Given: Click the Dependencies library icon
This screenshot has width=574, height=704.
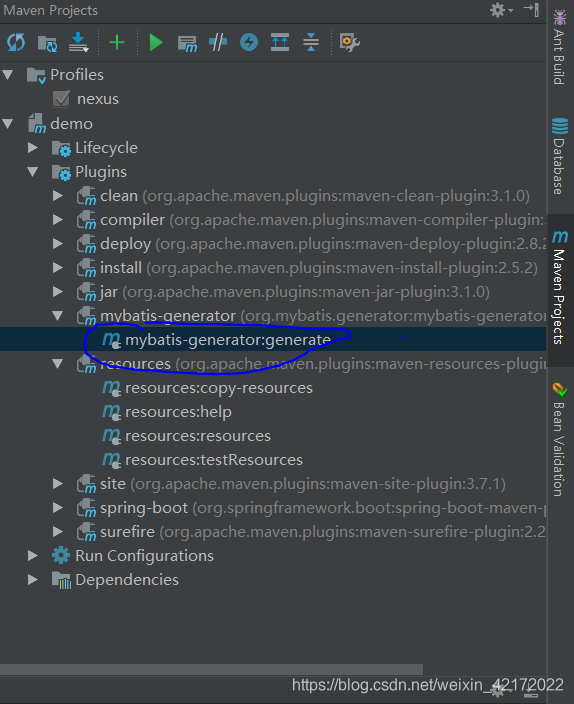Looking at the screenshot, I should coord(61,580).
